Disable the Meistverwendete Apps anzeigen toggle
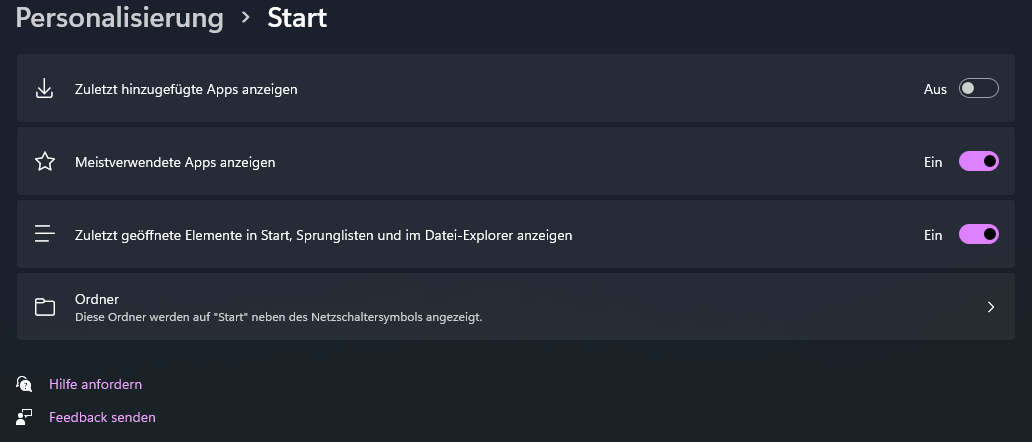Screen dimensions: 1032x442 click(x=978, y=162)
